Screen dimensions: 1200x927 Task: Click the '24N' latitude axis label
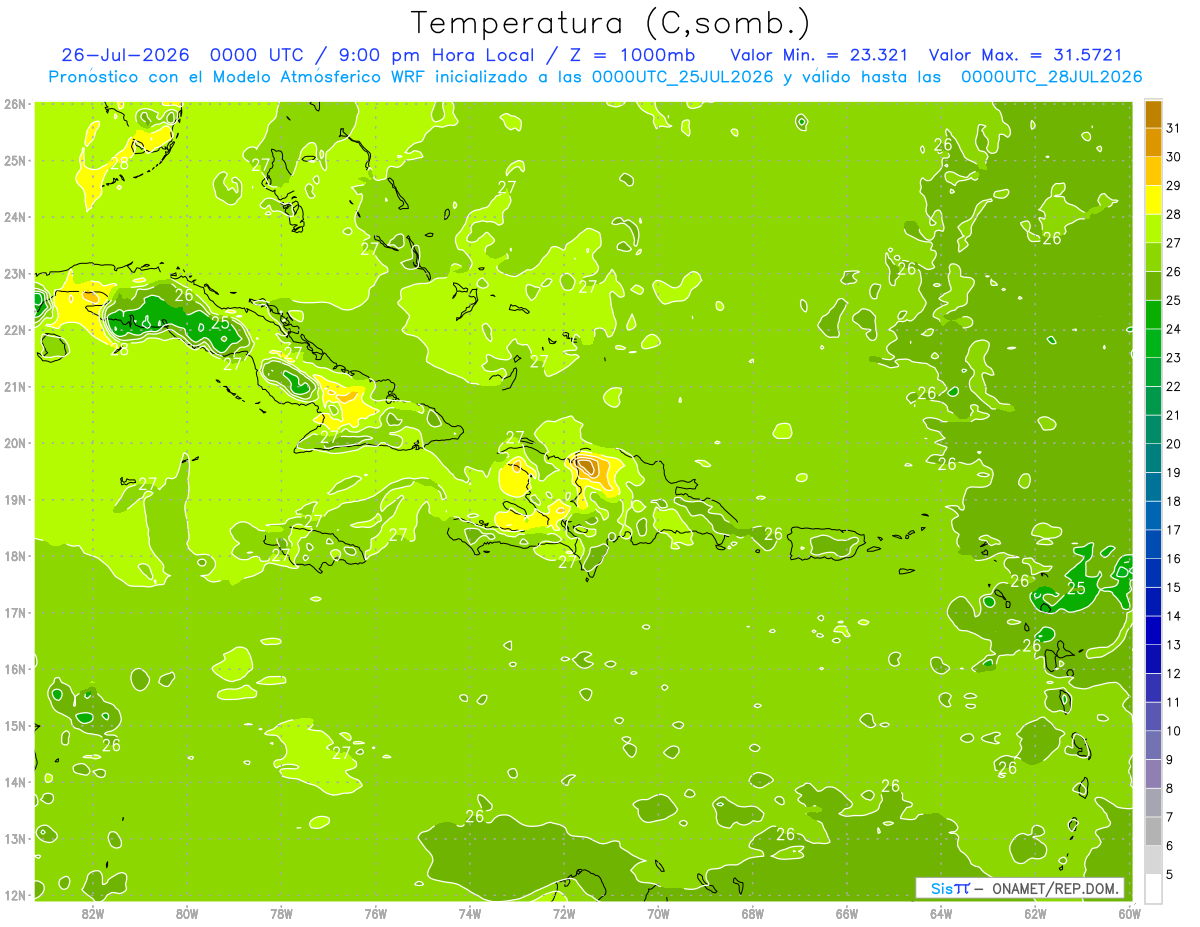click(15, 217)
